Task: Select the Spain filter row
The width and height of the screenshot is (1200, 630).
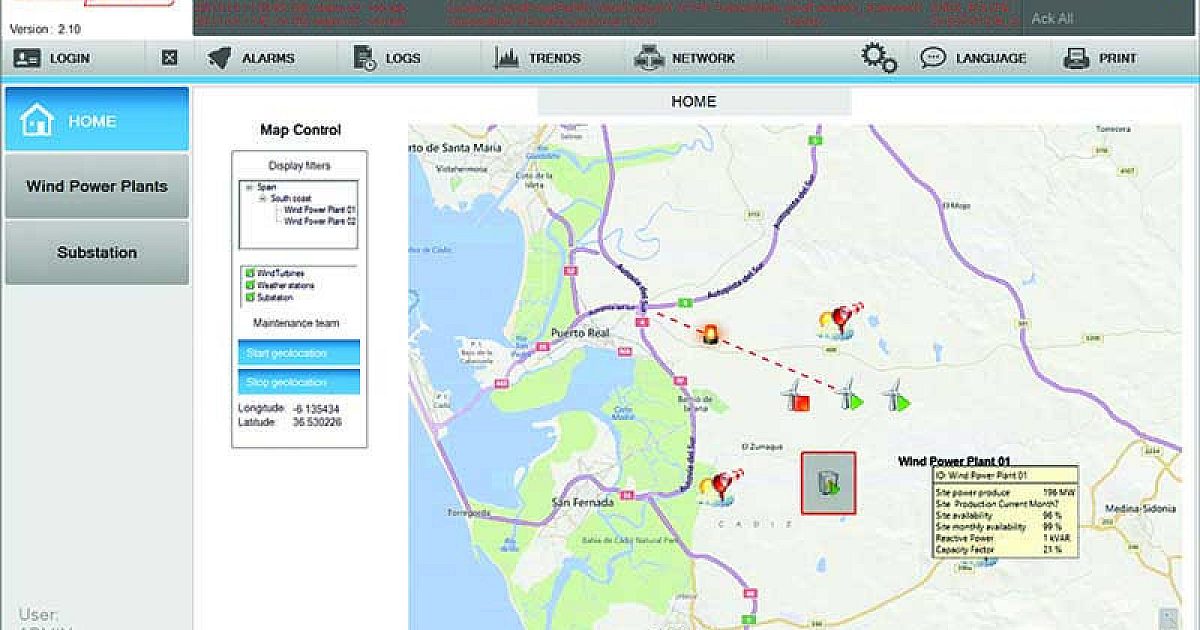Action: 266,187
